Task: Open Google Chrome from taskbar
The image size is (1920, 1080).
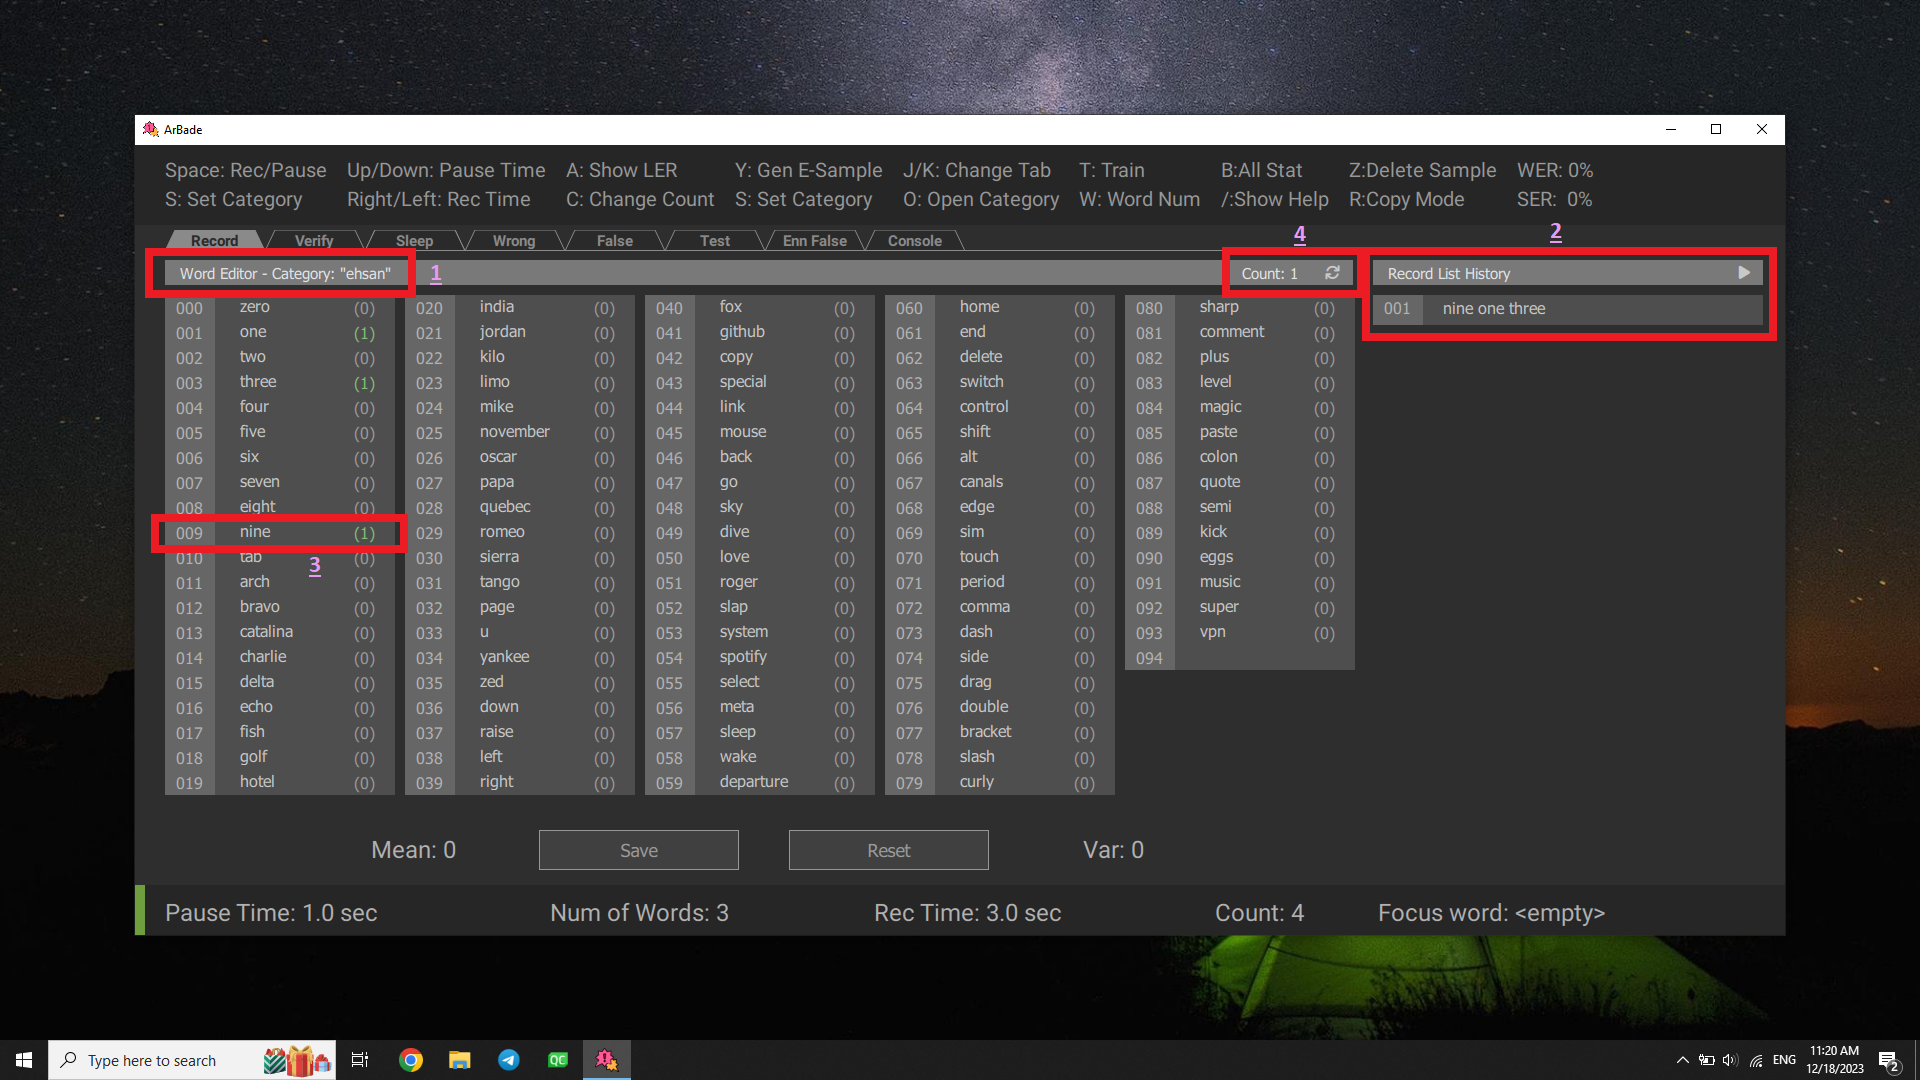Action: (x=410, y=1060)
